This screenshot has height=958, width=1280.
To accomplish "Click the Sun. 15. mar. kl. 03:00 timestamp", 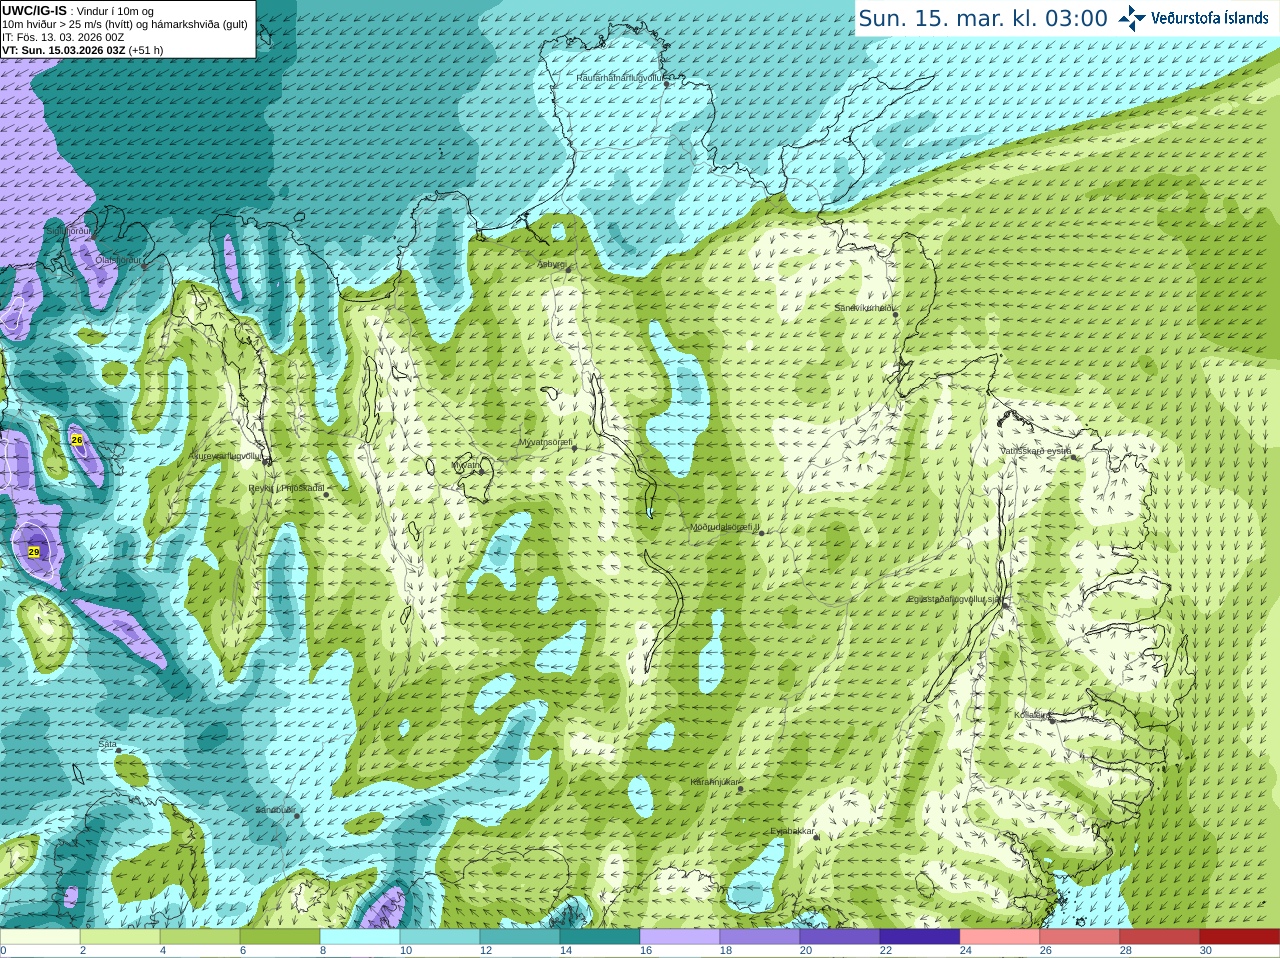I will pos(983,18).
